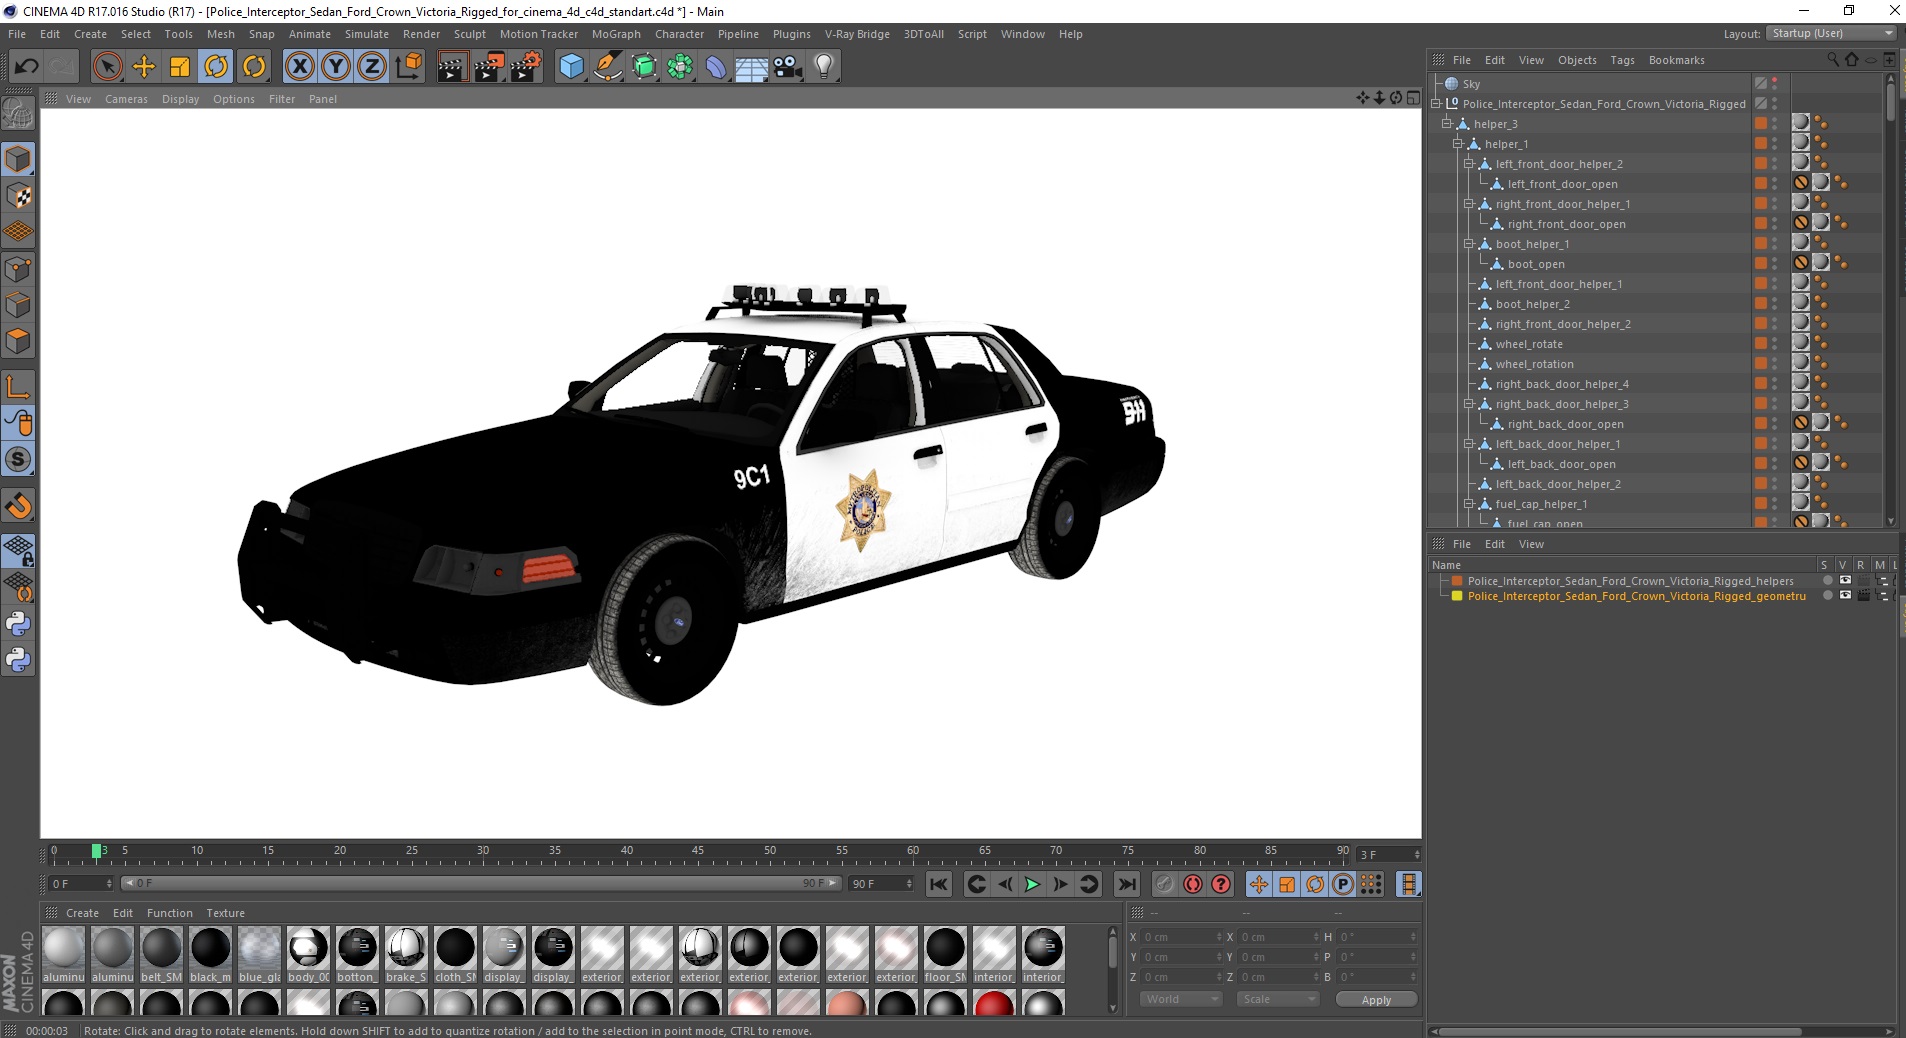Viewport: 1906px width, 1038px height.
Task: Activate the Rotate tool
Action: pos(216,67)
